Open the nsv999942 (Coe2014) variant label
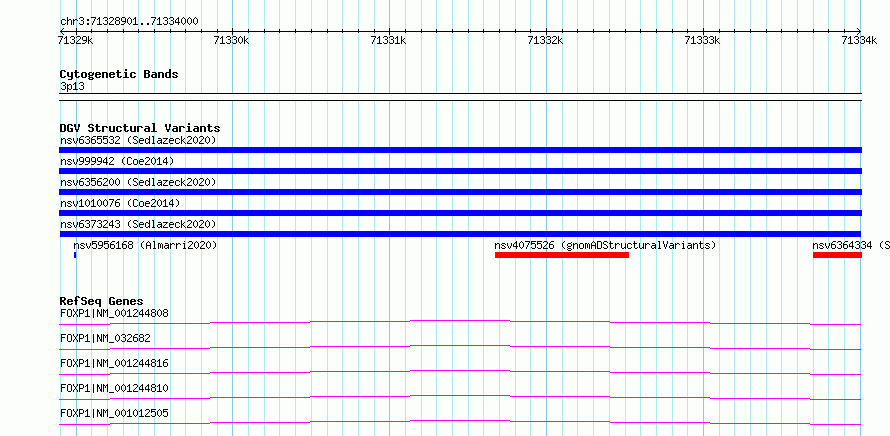The width and height of the screenshot is (890, 436). tap(117, 161)
